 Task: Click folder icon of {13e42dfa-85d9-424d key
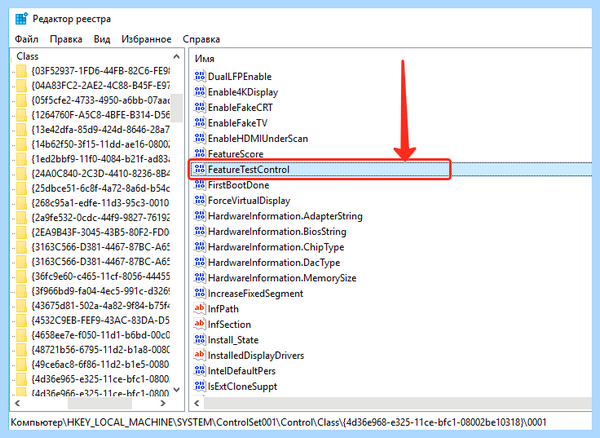click(x=22, y=130)
